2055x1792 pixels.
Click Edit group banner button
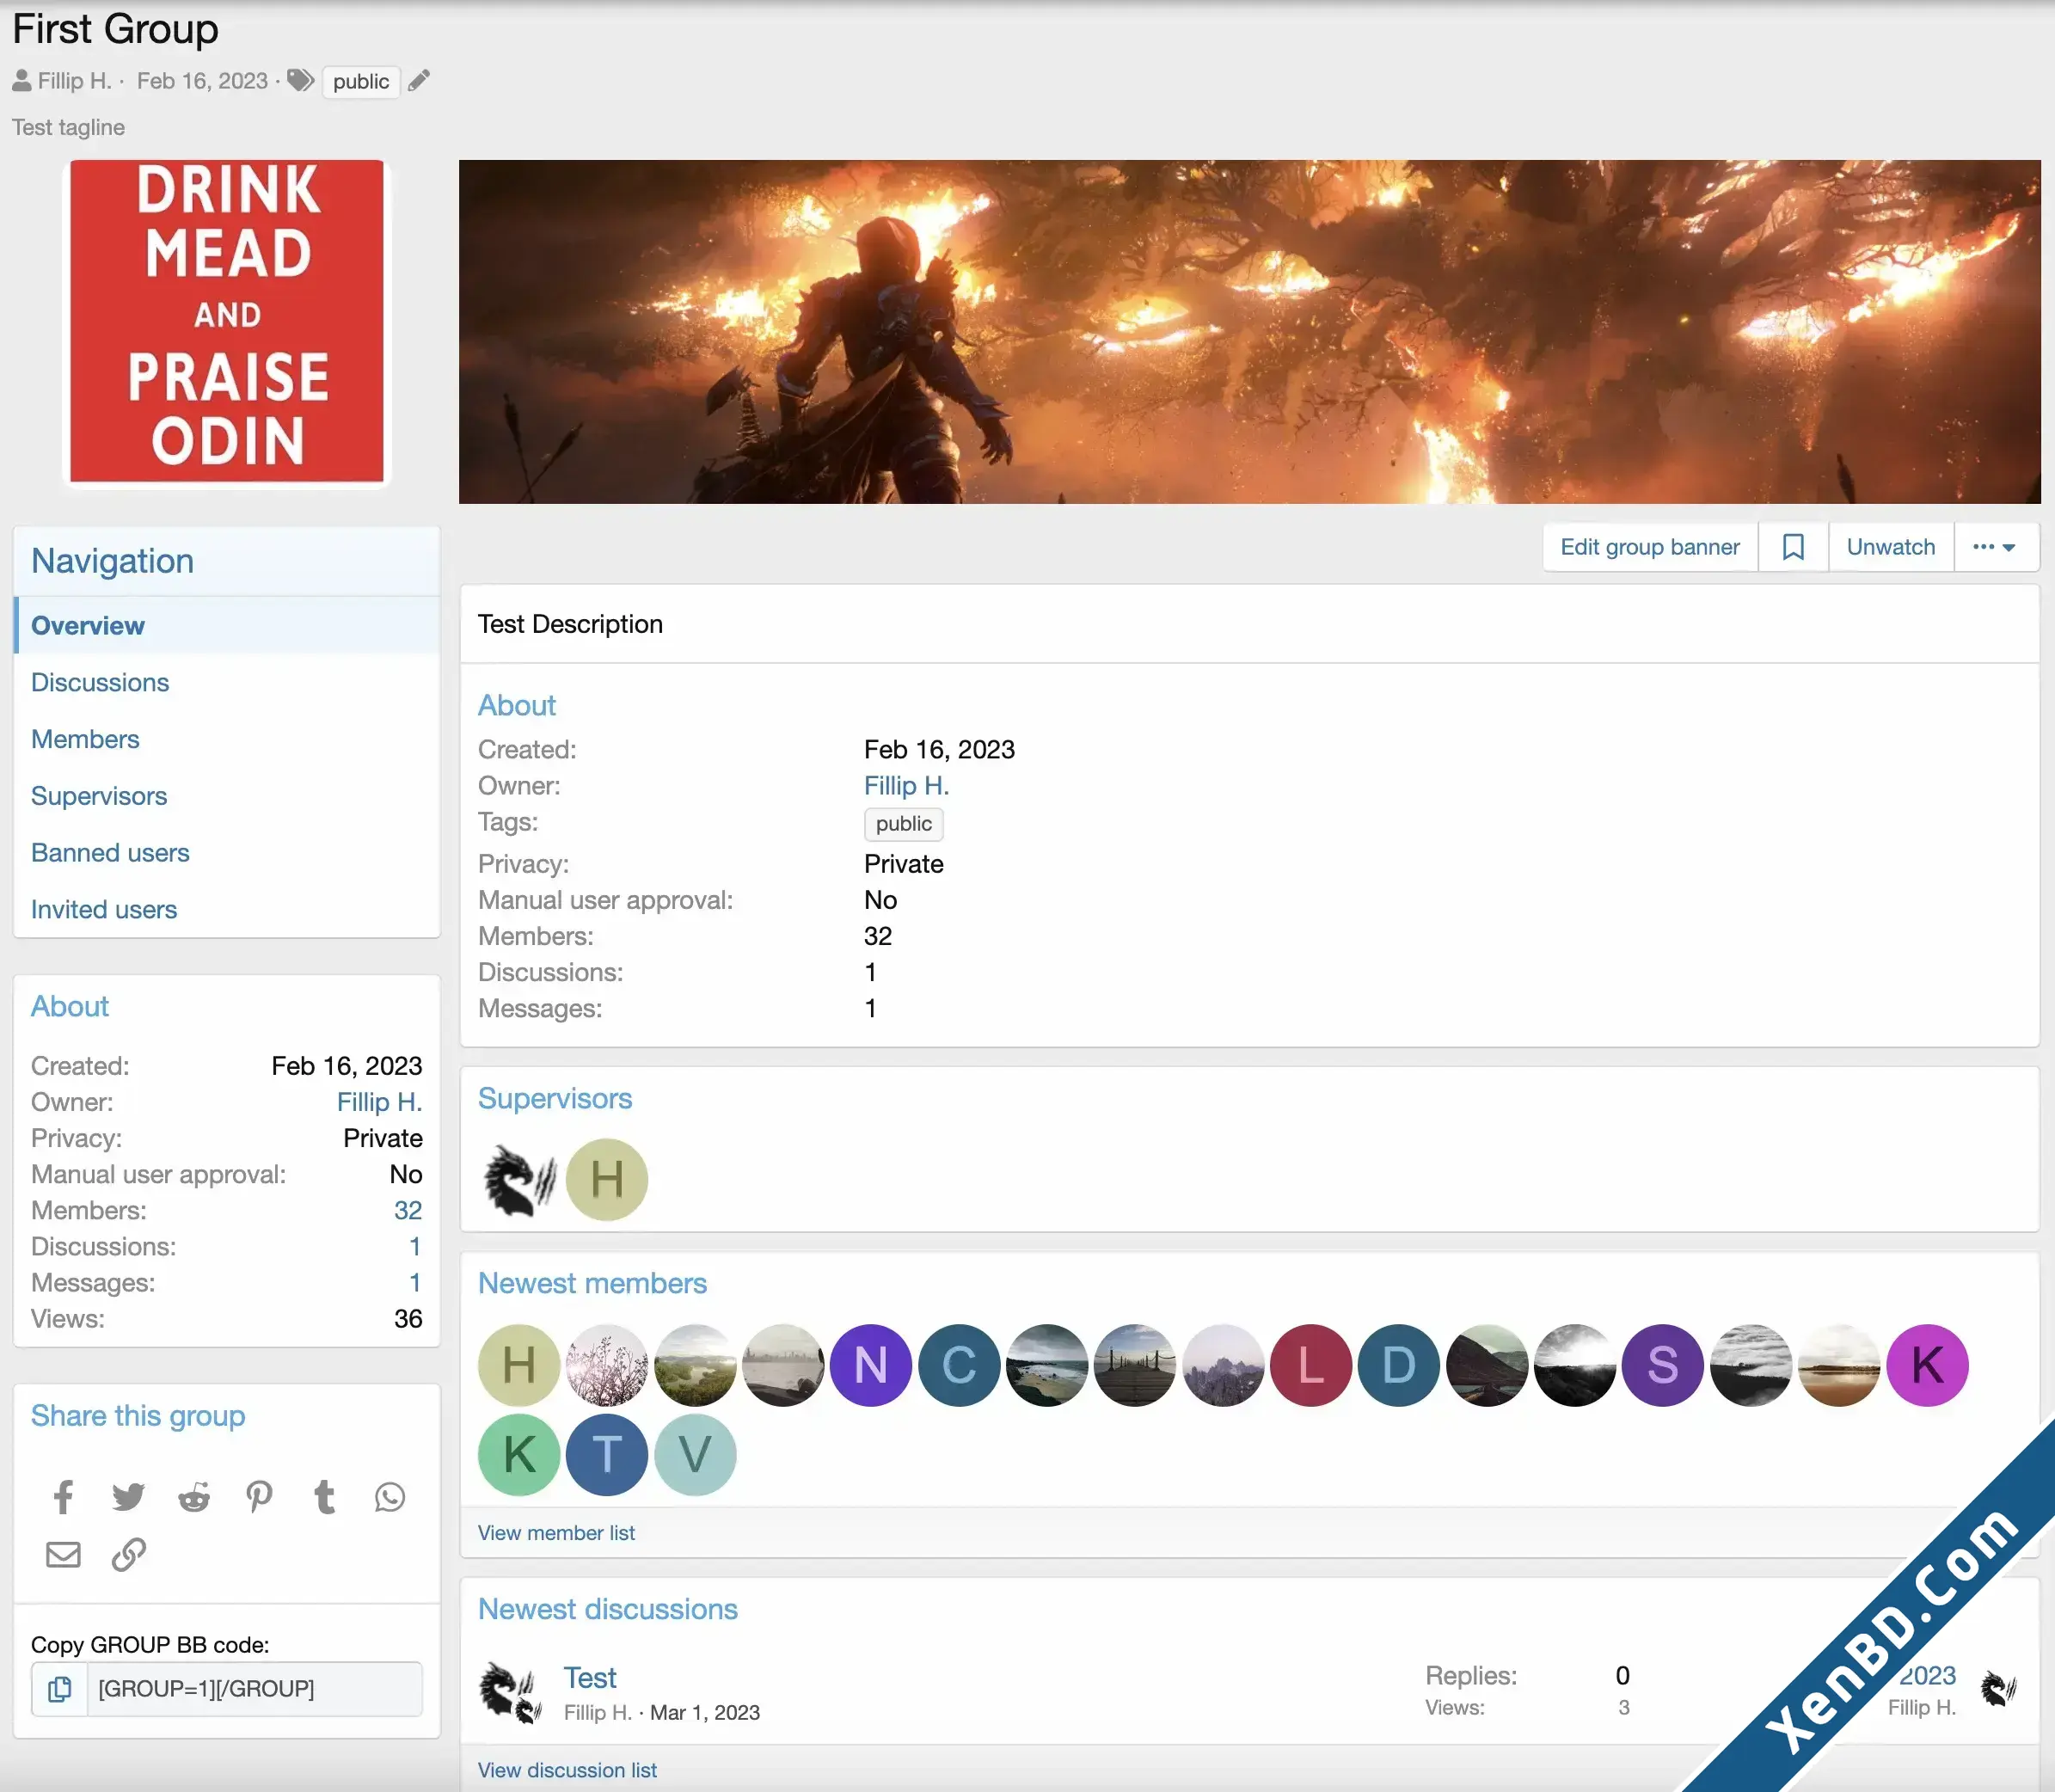click(1650, 547)
